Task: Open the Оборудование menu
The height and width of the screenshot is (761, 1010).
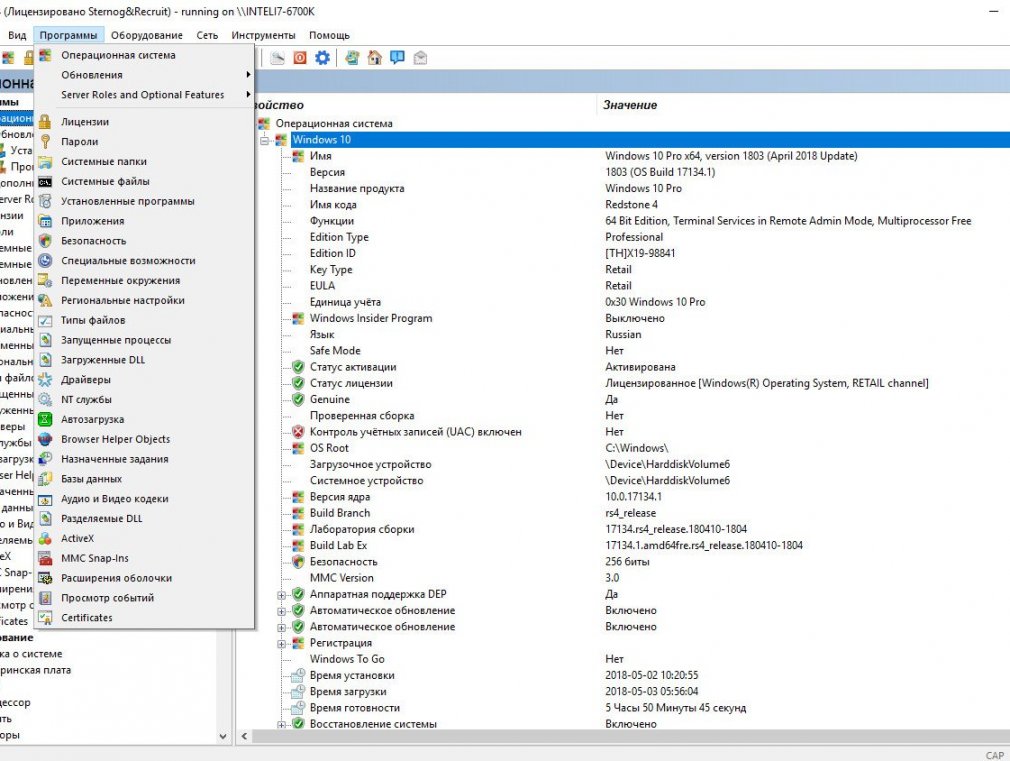Action: click(147, 35)
